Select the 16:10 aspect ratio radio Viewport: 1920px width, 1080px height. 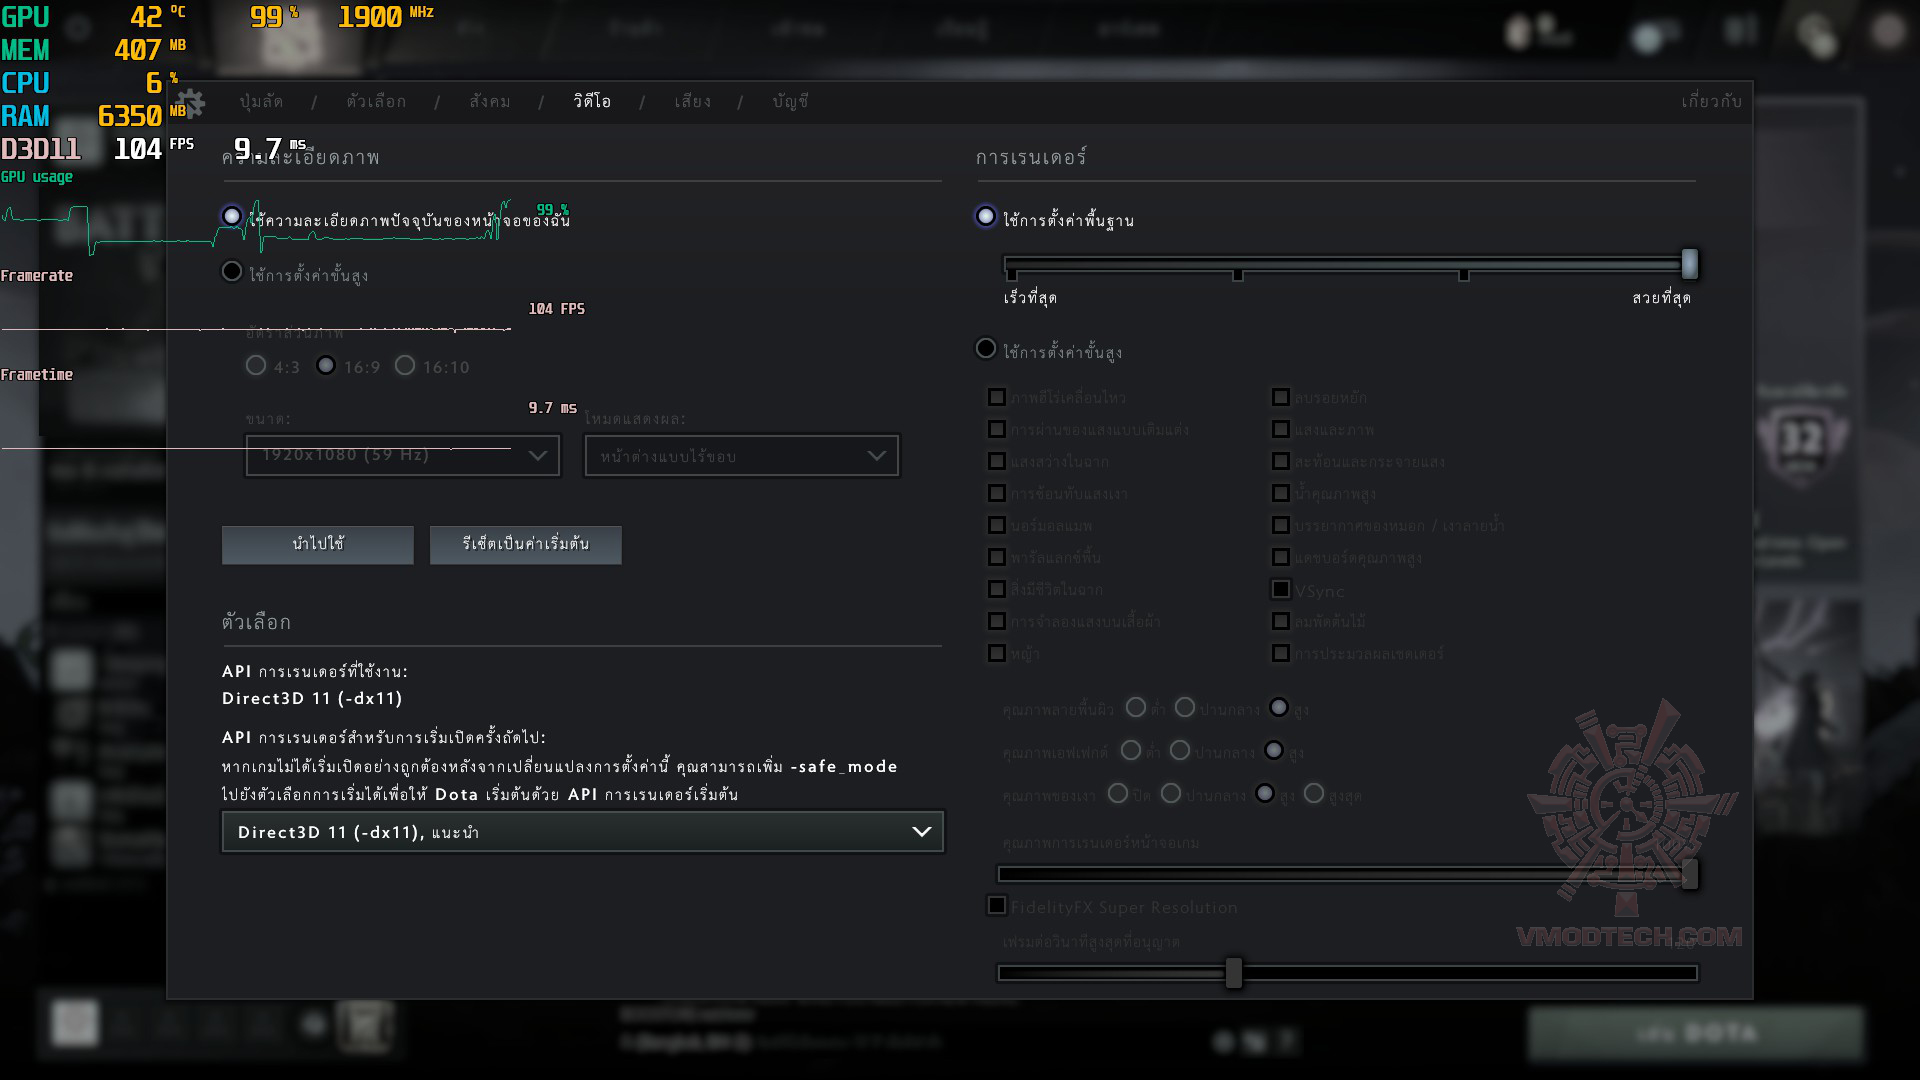point(405,366)
